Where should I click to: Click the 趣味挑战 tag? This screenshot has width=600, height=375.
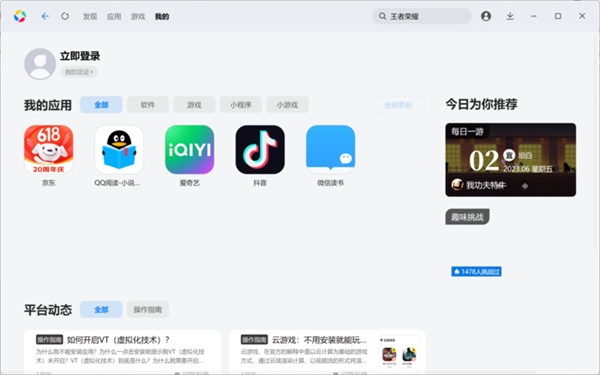point(467,217)
